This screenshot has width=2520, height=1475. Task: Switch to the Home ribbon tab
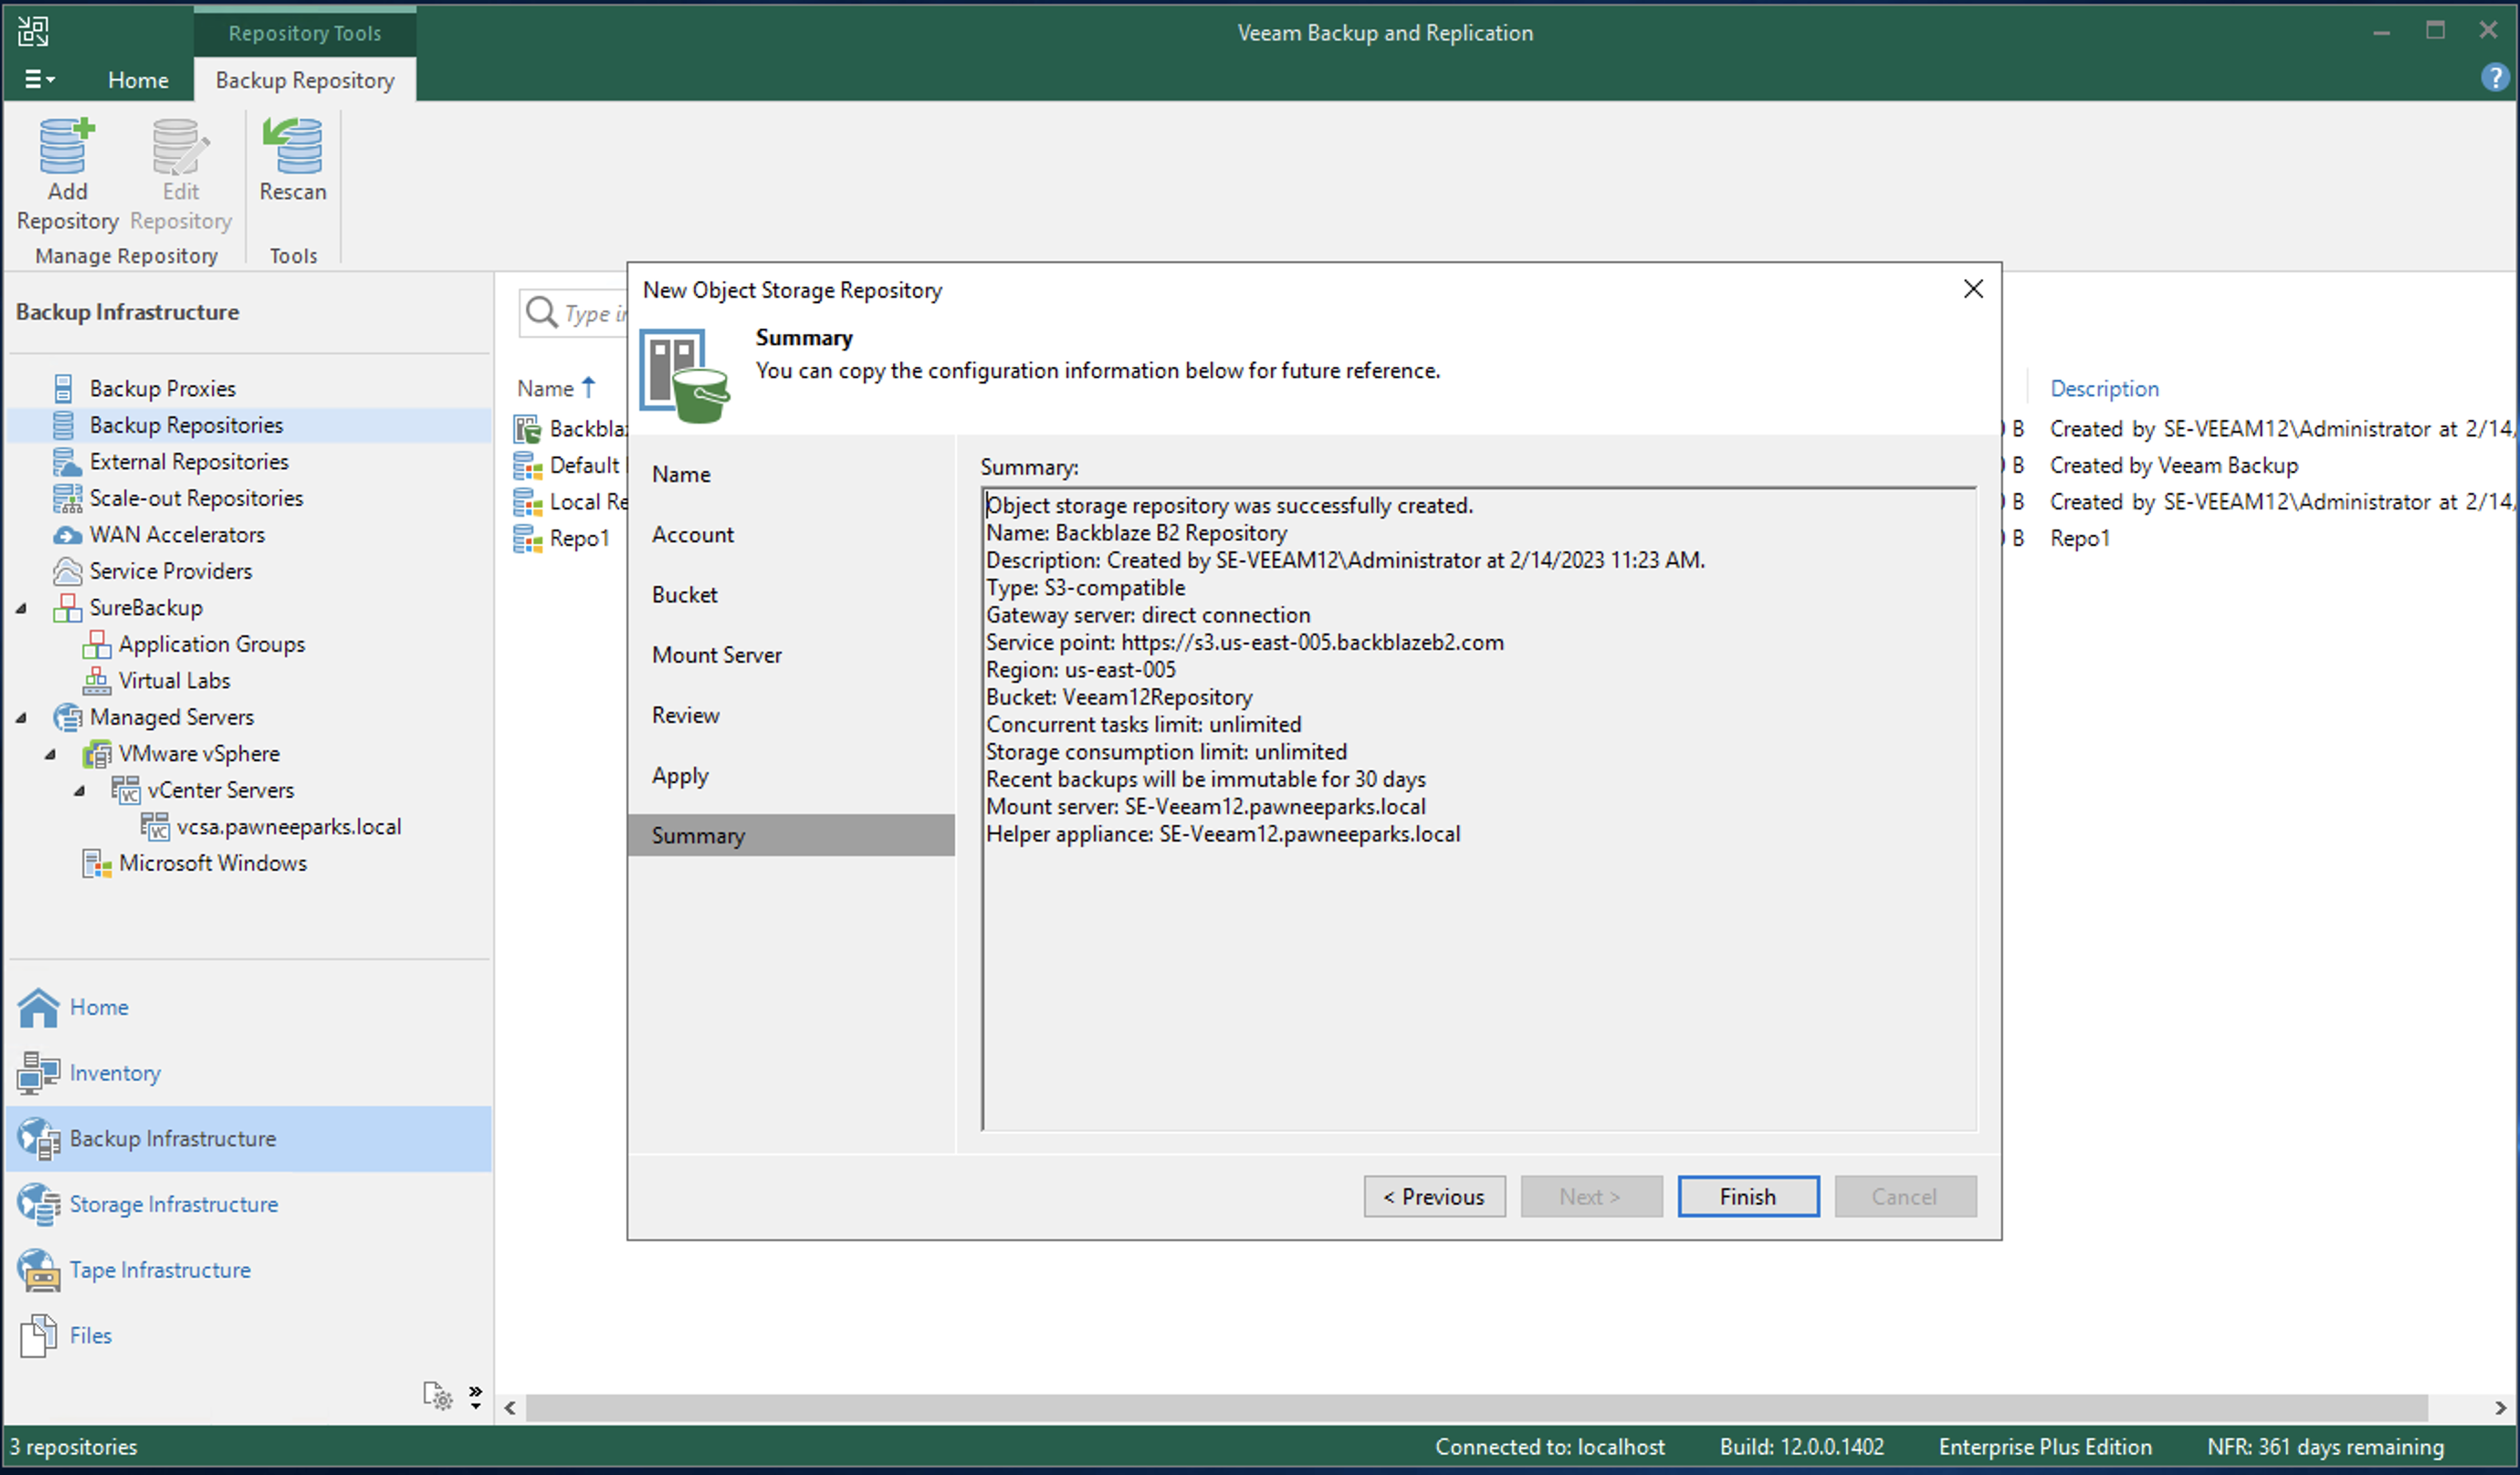coord(138,80)
